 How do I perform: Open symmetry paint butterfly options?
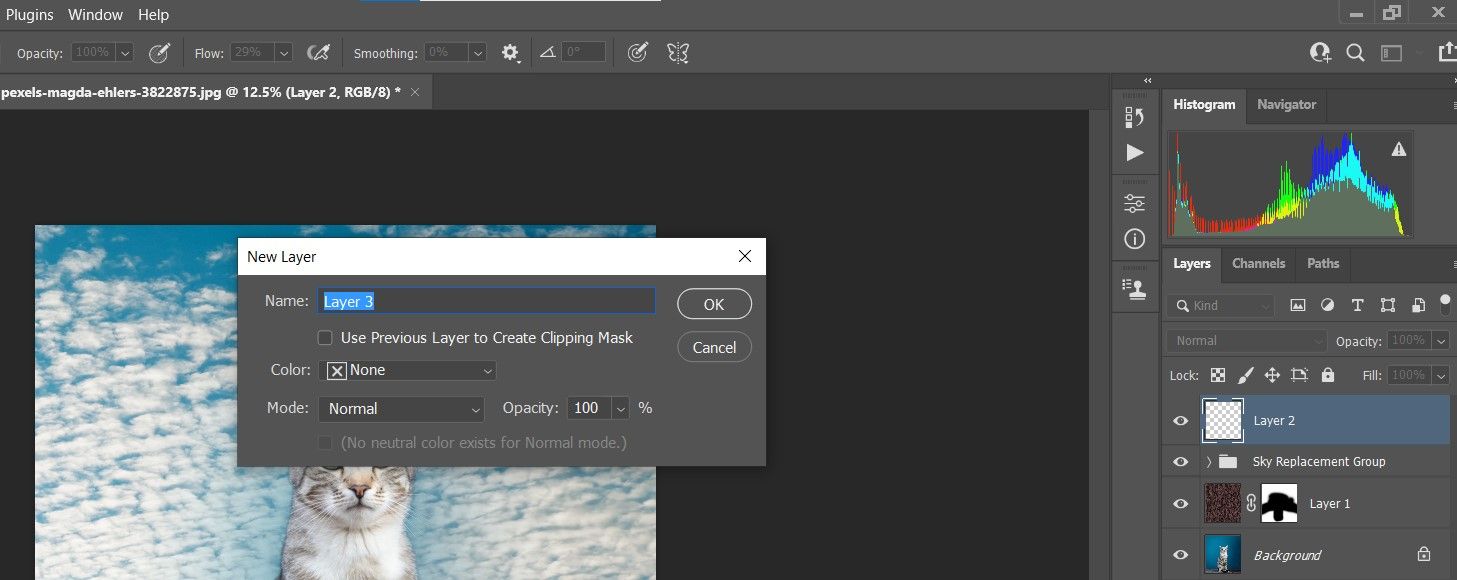(x=678, y=53)
